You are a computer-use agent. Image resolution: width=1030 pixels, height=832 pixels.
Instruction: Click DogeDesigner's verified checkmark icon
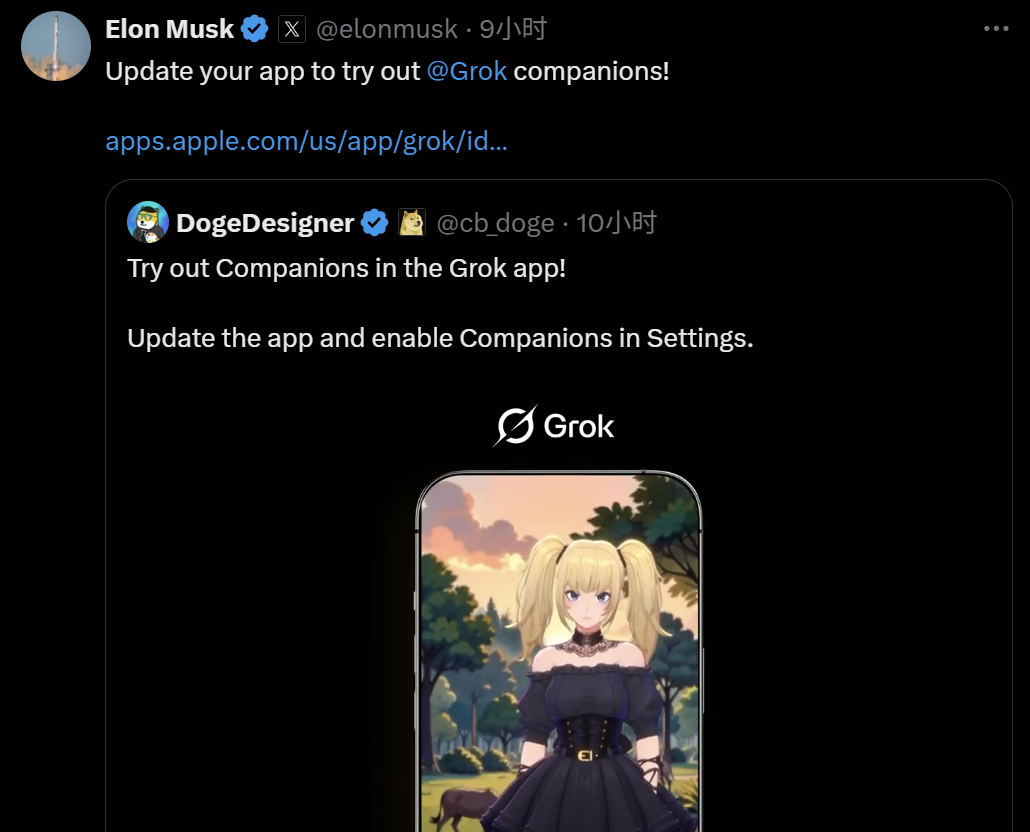374,222
